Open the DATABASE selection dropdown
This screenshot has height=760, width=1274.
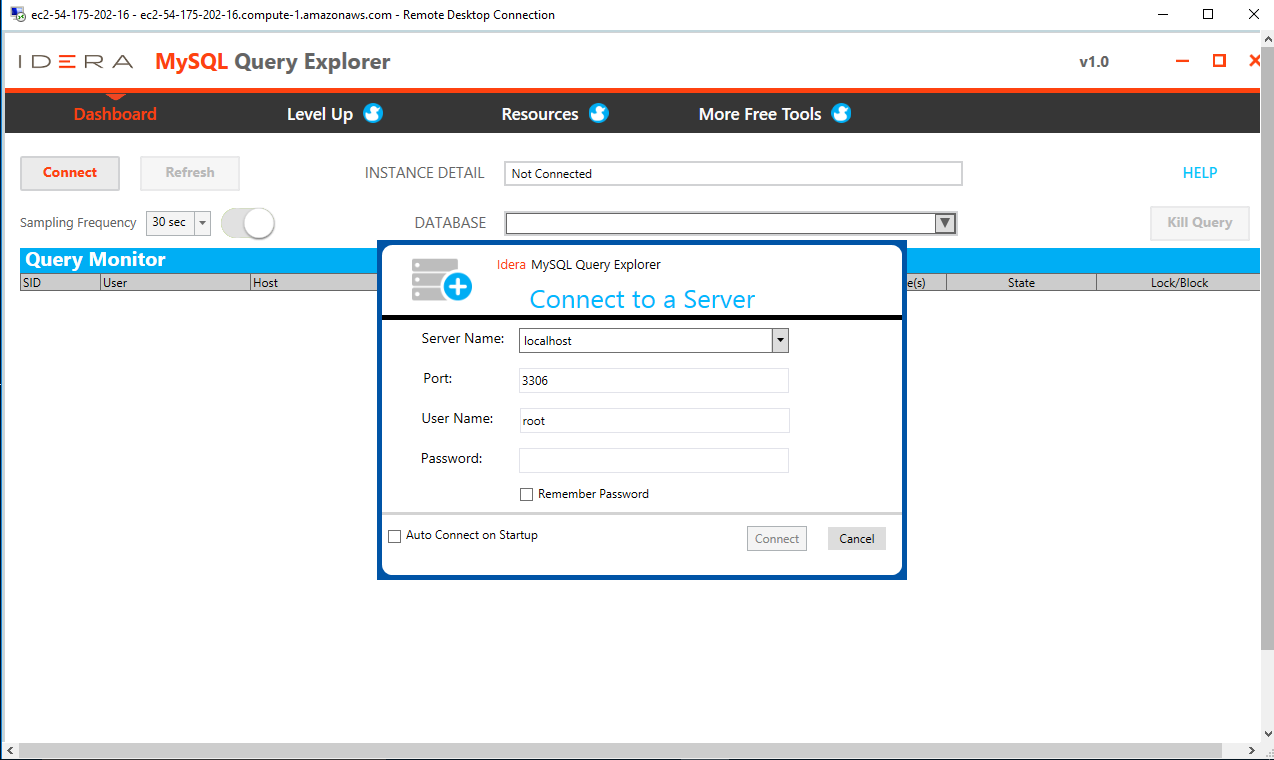(x=944, y=222)
